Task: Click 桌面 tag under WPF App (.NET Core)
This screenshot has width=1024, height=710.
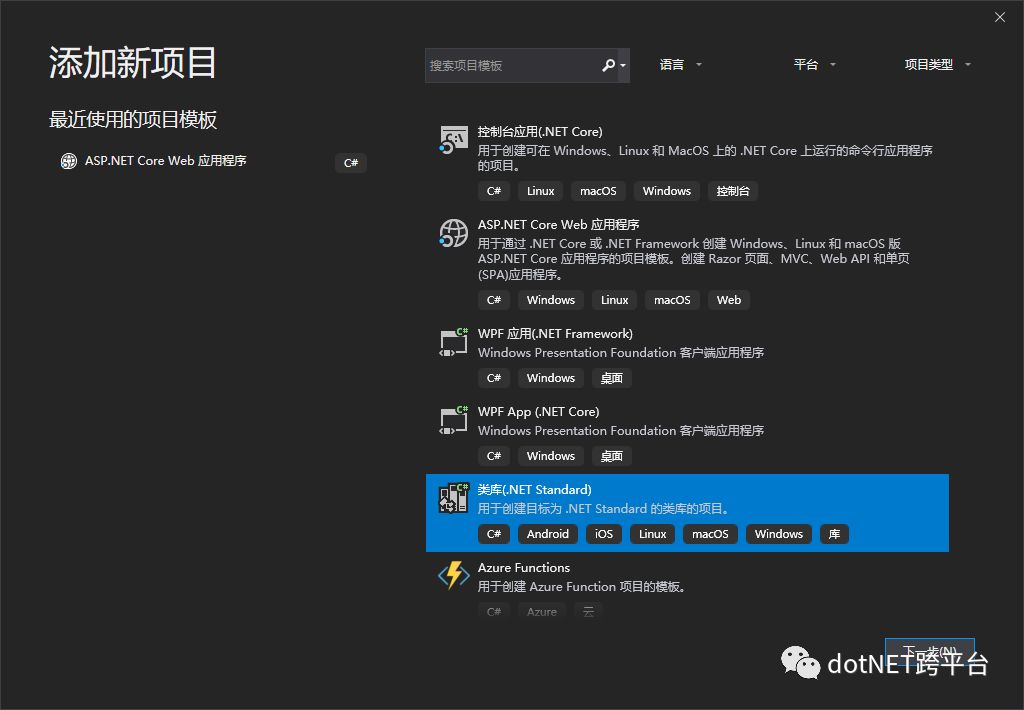Action: [612, 456]
